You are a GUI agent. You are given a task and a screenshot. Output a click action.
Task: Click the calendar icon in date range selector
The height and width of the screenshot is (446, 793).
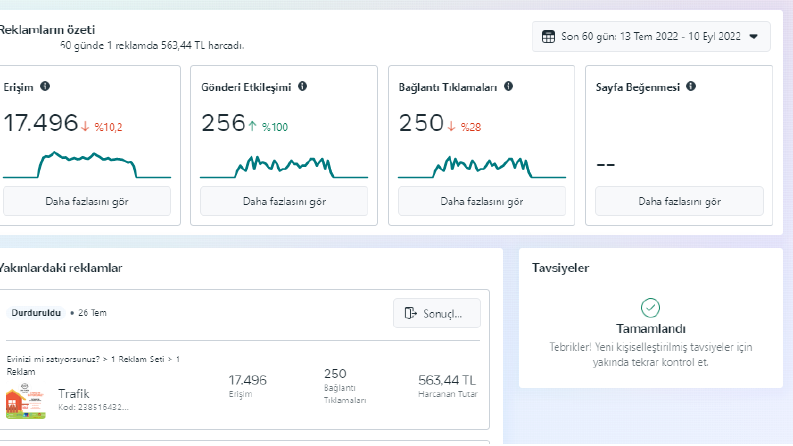click(548, 36)
